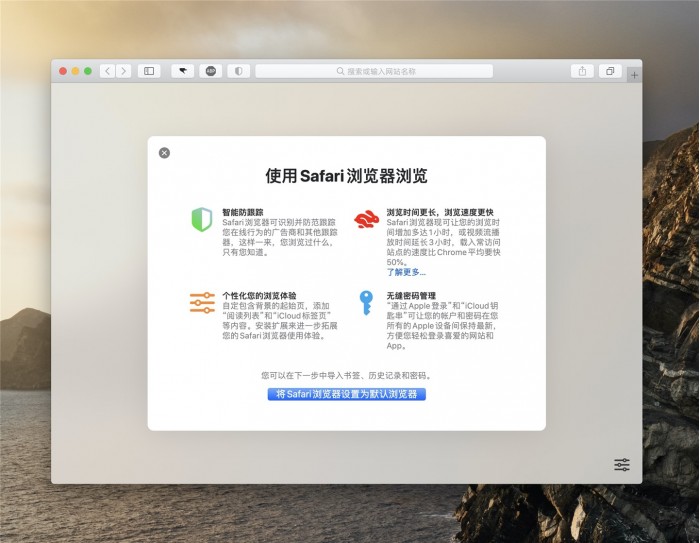Close the Safari window with red button
The height and width of the screenshot is (543, 700).
click(x=63, y=71)
